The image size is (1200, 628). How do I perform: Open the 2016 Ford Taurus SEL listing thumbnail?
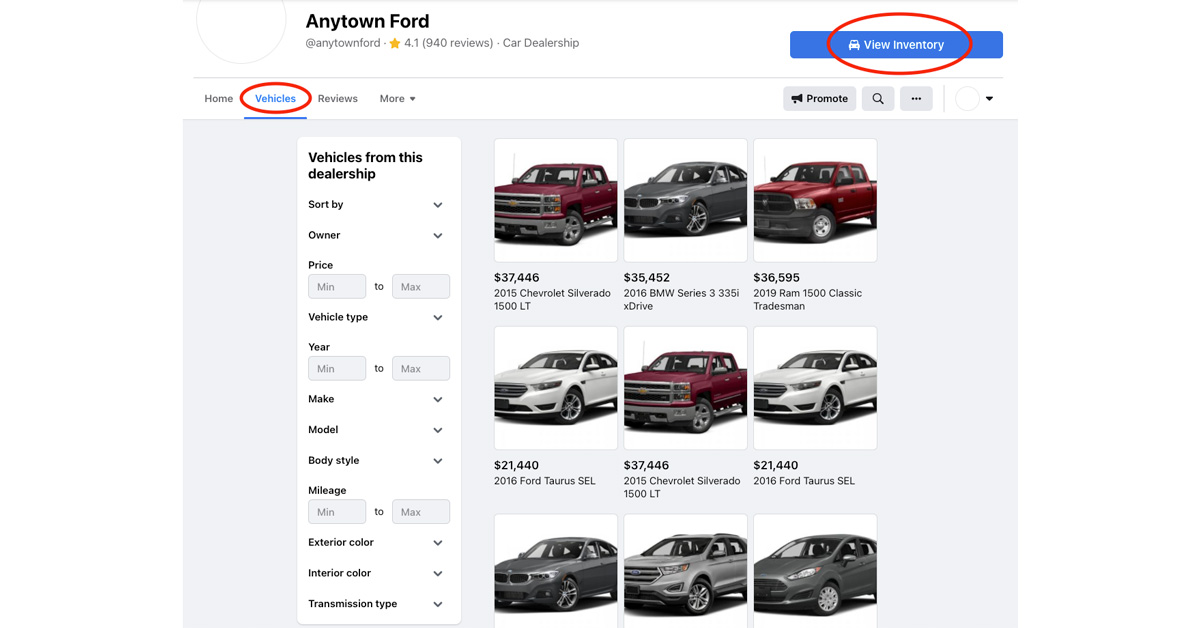click(555, 388)
